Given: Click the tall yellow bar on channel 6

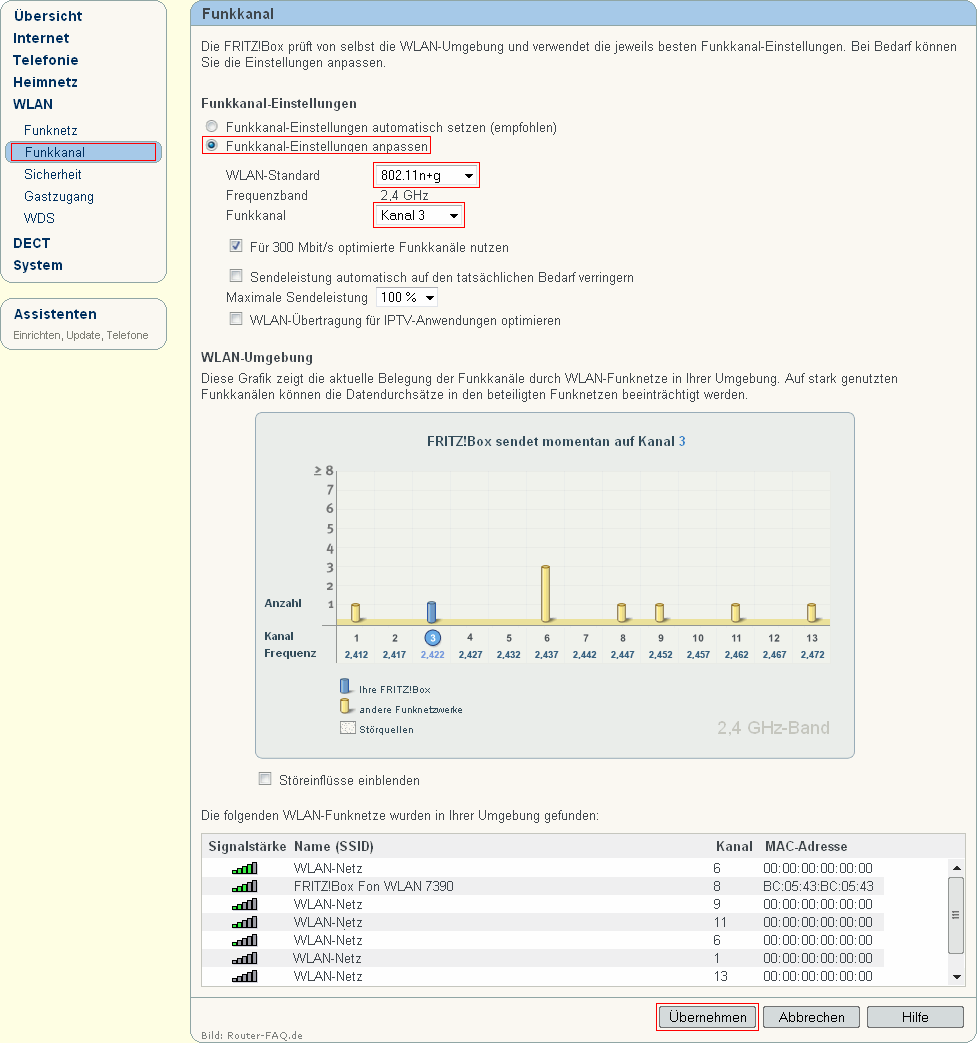Looking at the screenshot, I should coord(545,594).
